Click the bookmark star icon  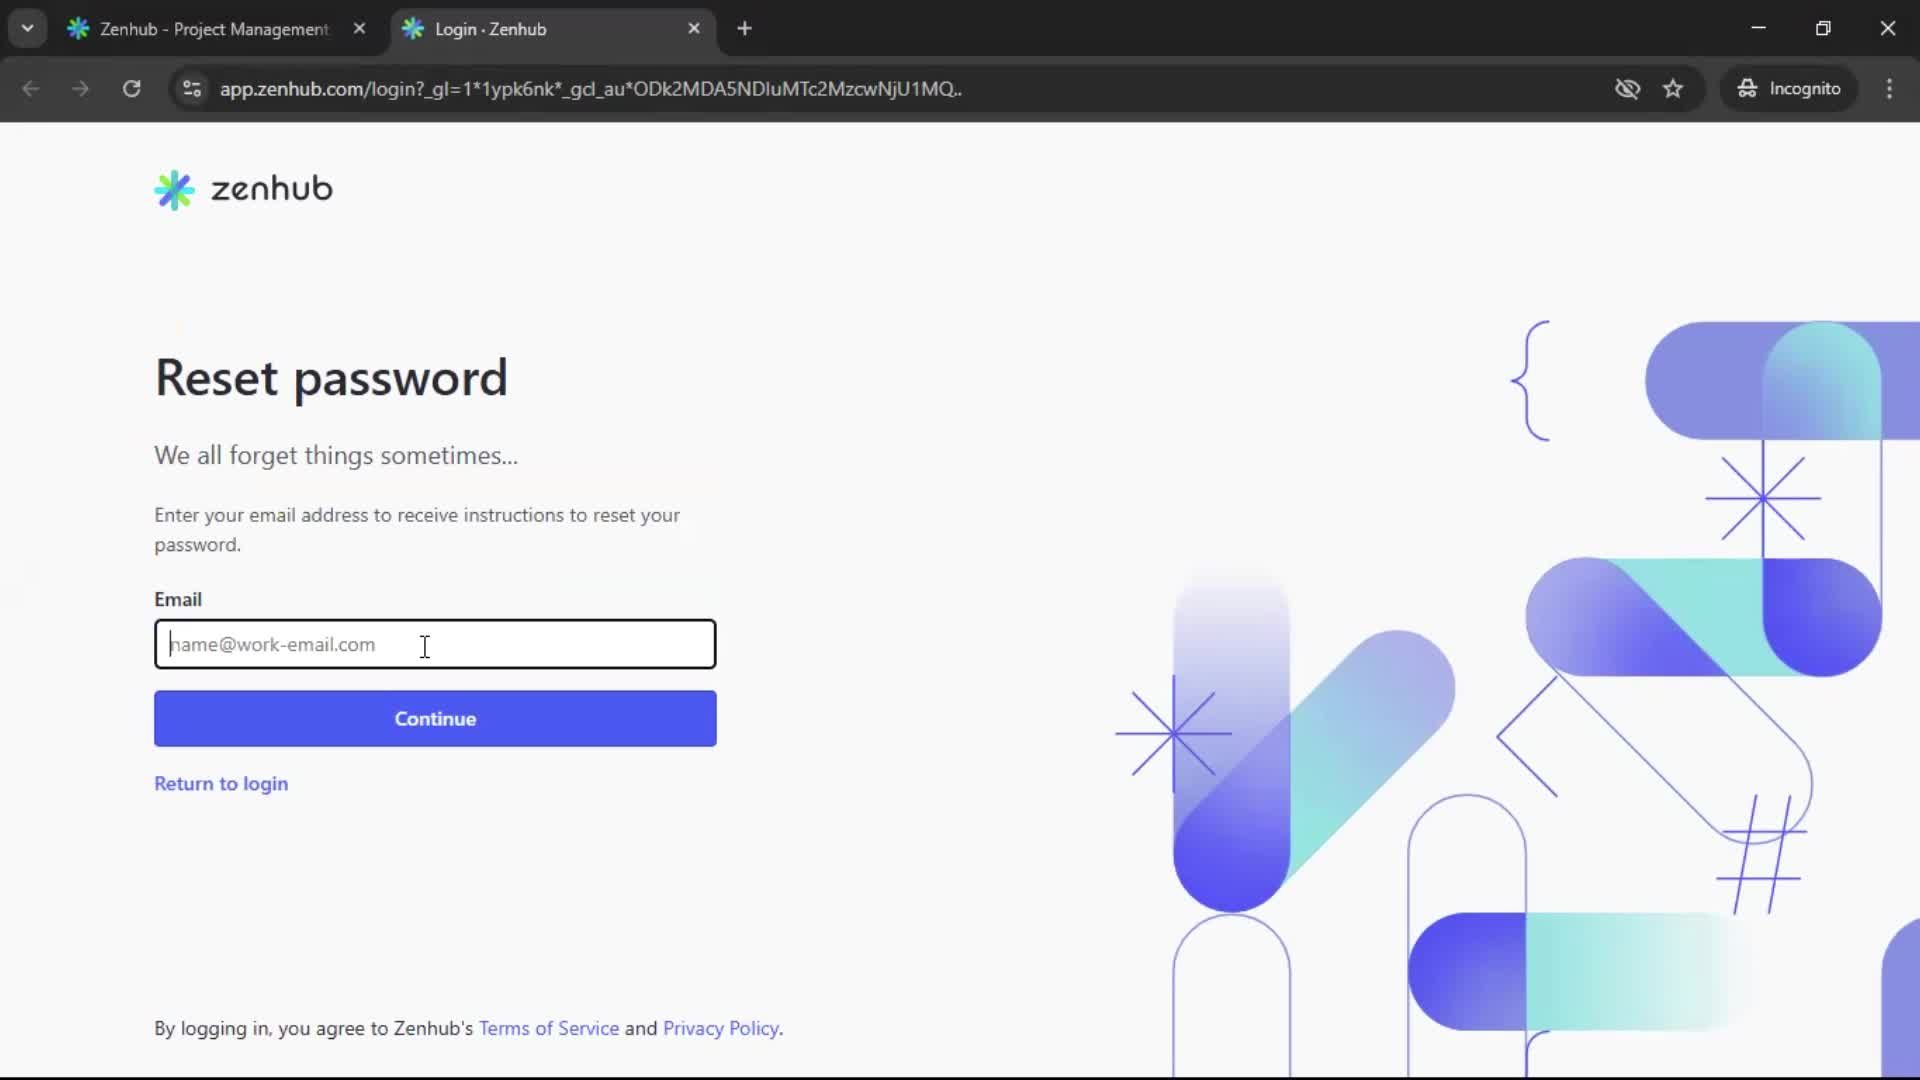[1674, 88]
